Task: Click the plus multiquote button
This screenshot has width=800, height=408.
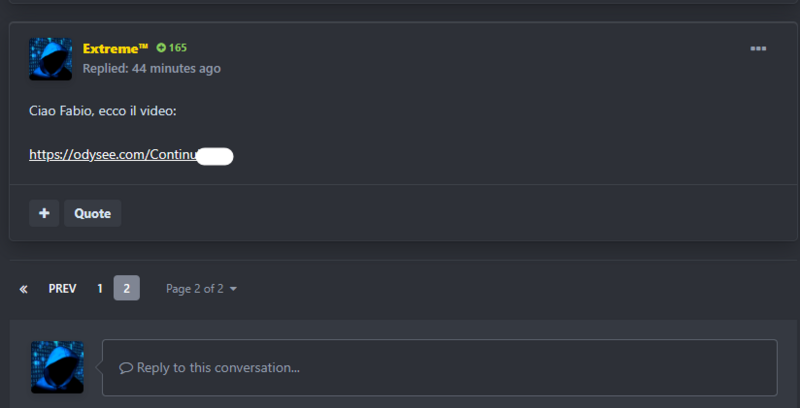Action: (43, 213)
